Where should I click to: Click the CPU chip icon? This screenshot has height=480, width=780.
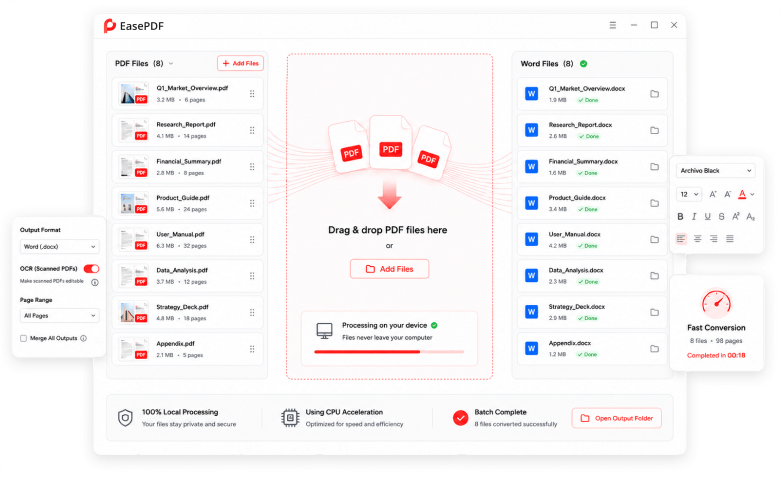[x=290, y=418]
